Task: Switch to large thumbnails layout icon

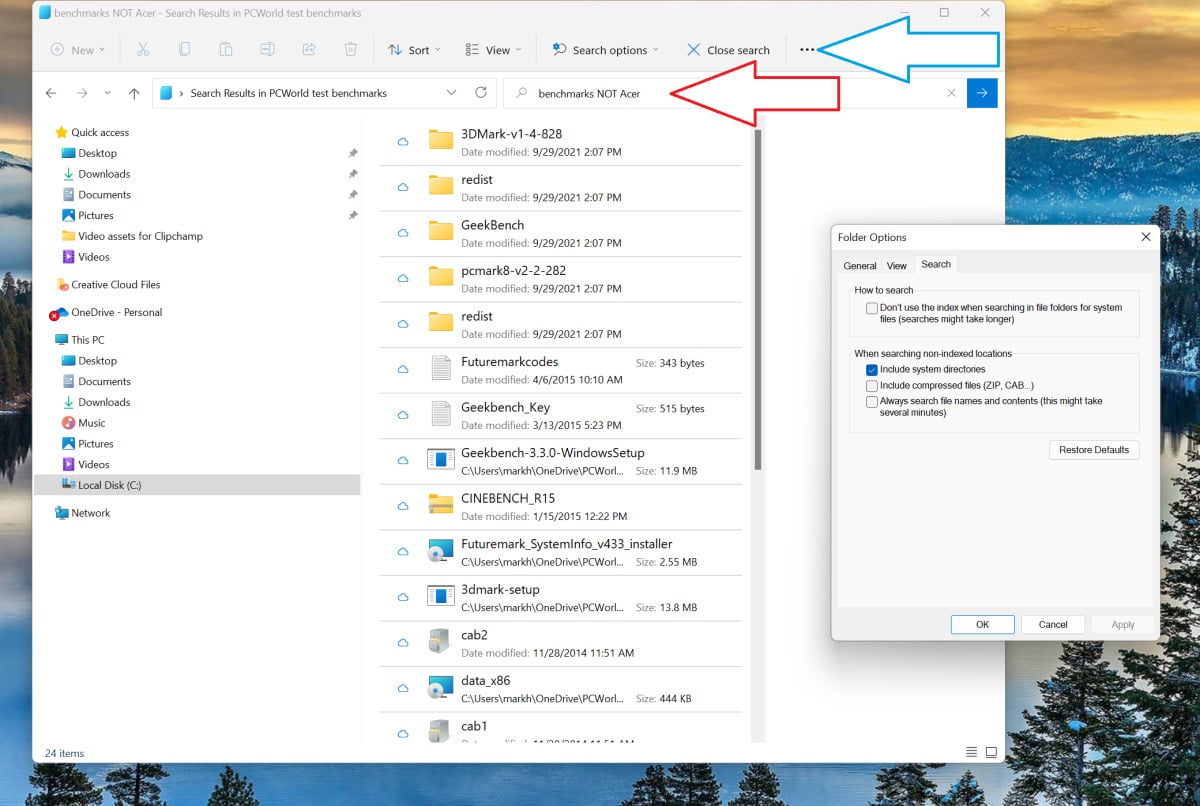Action: (x=991, y=752)
